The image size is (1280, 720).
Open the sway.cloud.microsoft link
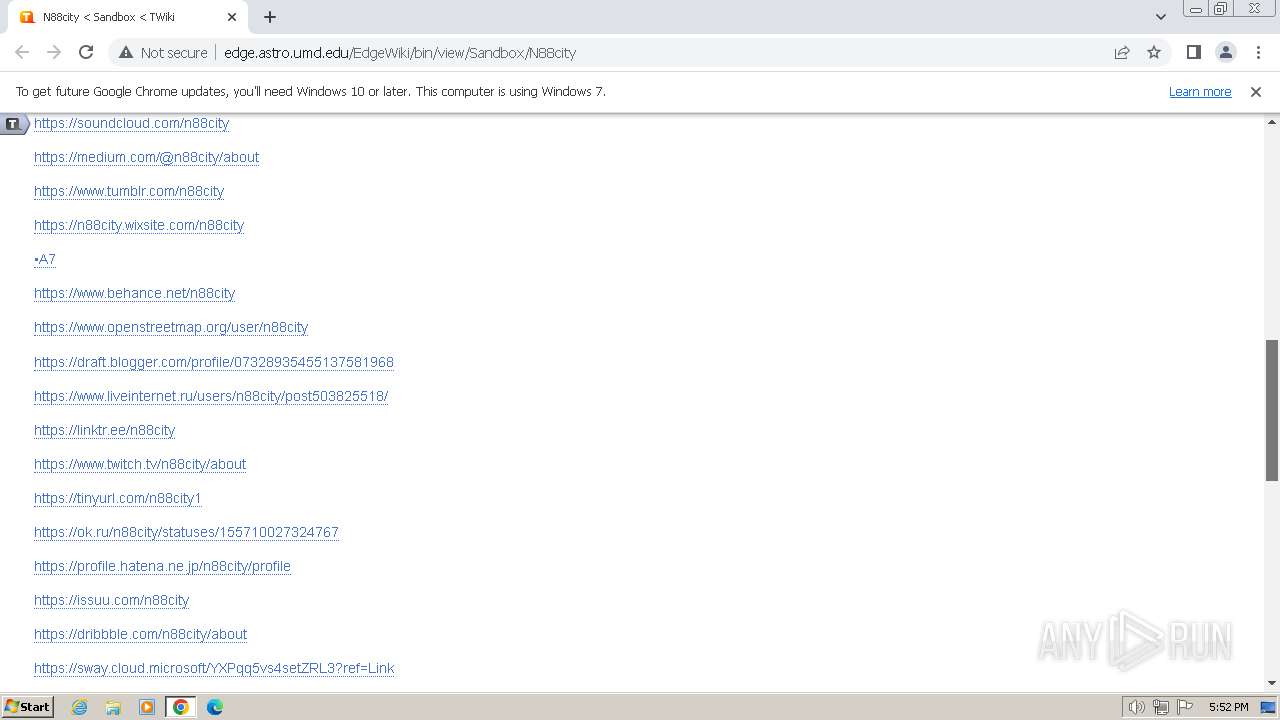(x=214, y=668)
